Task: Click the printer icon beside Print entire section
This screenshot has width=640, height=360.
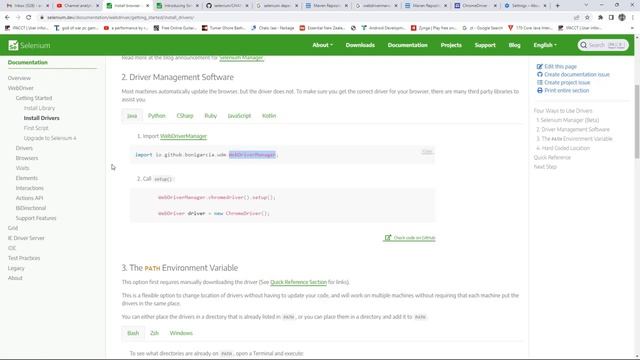Action: coord(540,91)
